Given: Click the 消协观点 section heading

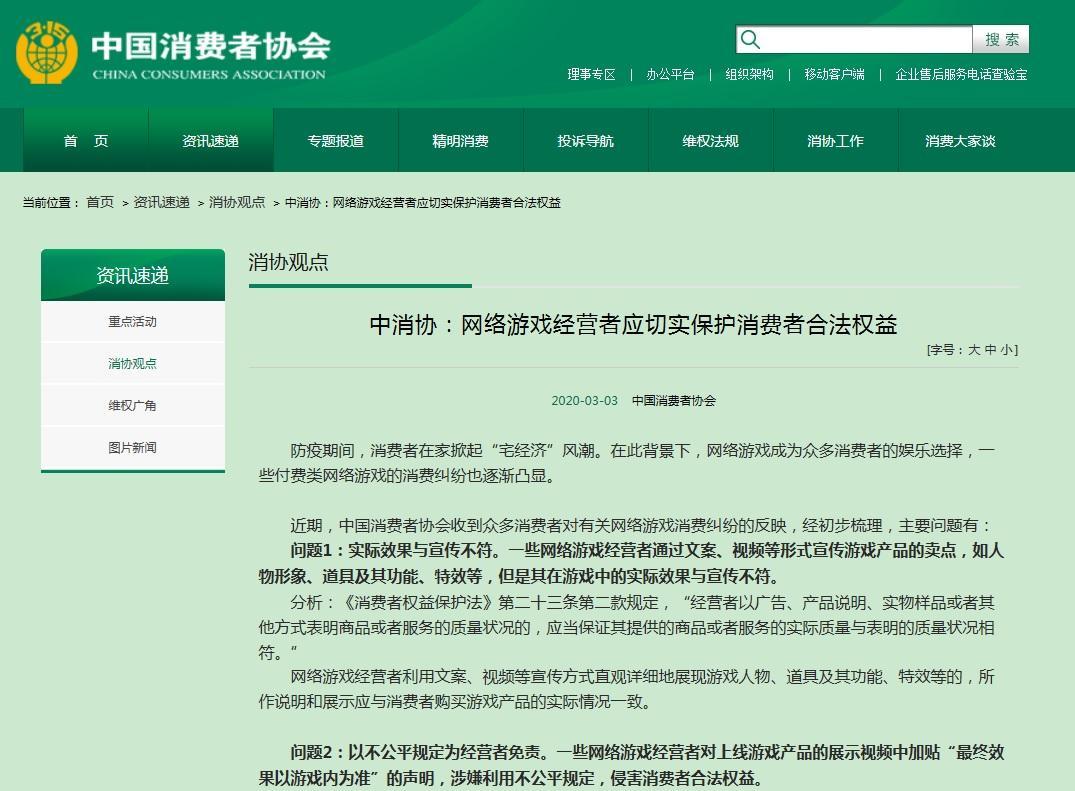Looking at the screenshot, I should click(288, 262).
